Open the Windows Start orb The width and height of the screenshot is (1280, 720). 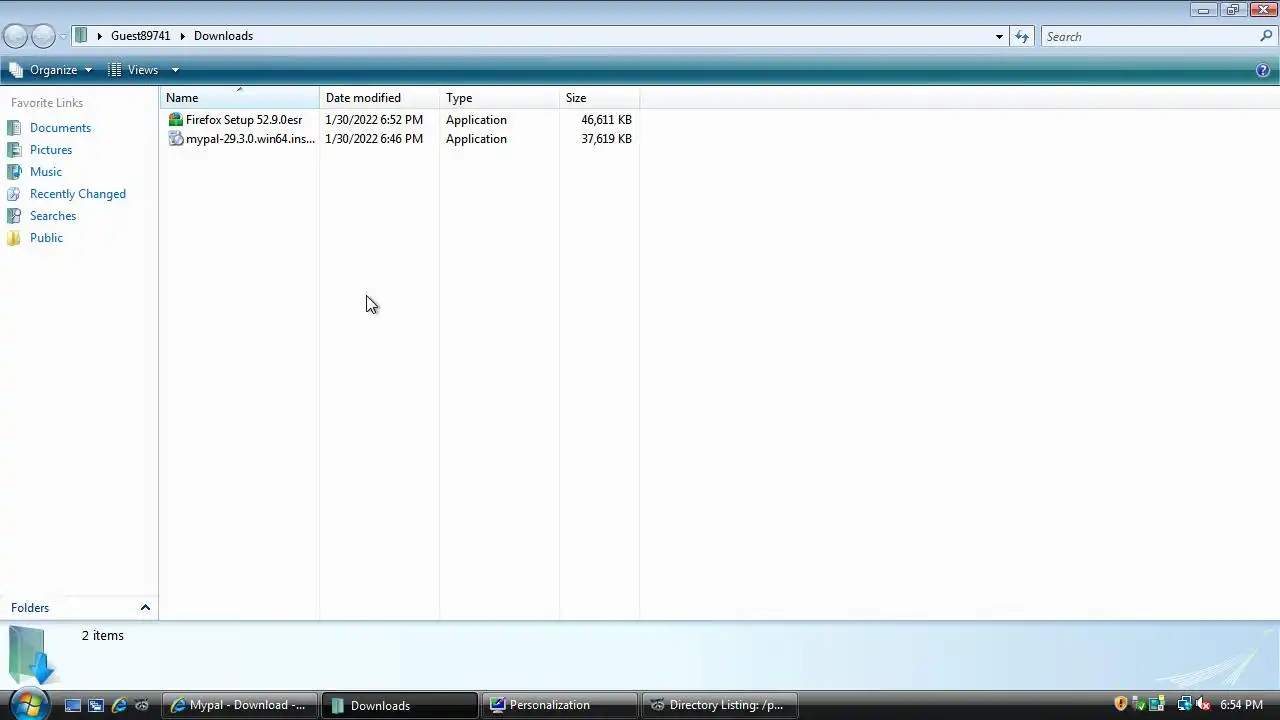pyautogui.click(x=28, y=704)
